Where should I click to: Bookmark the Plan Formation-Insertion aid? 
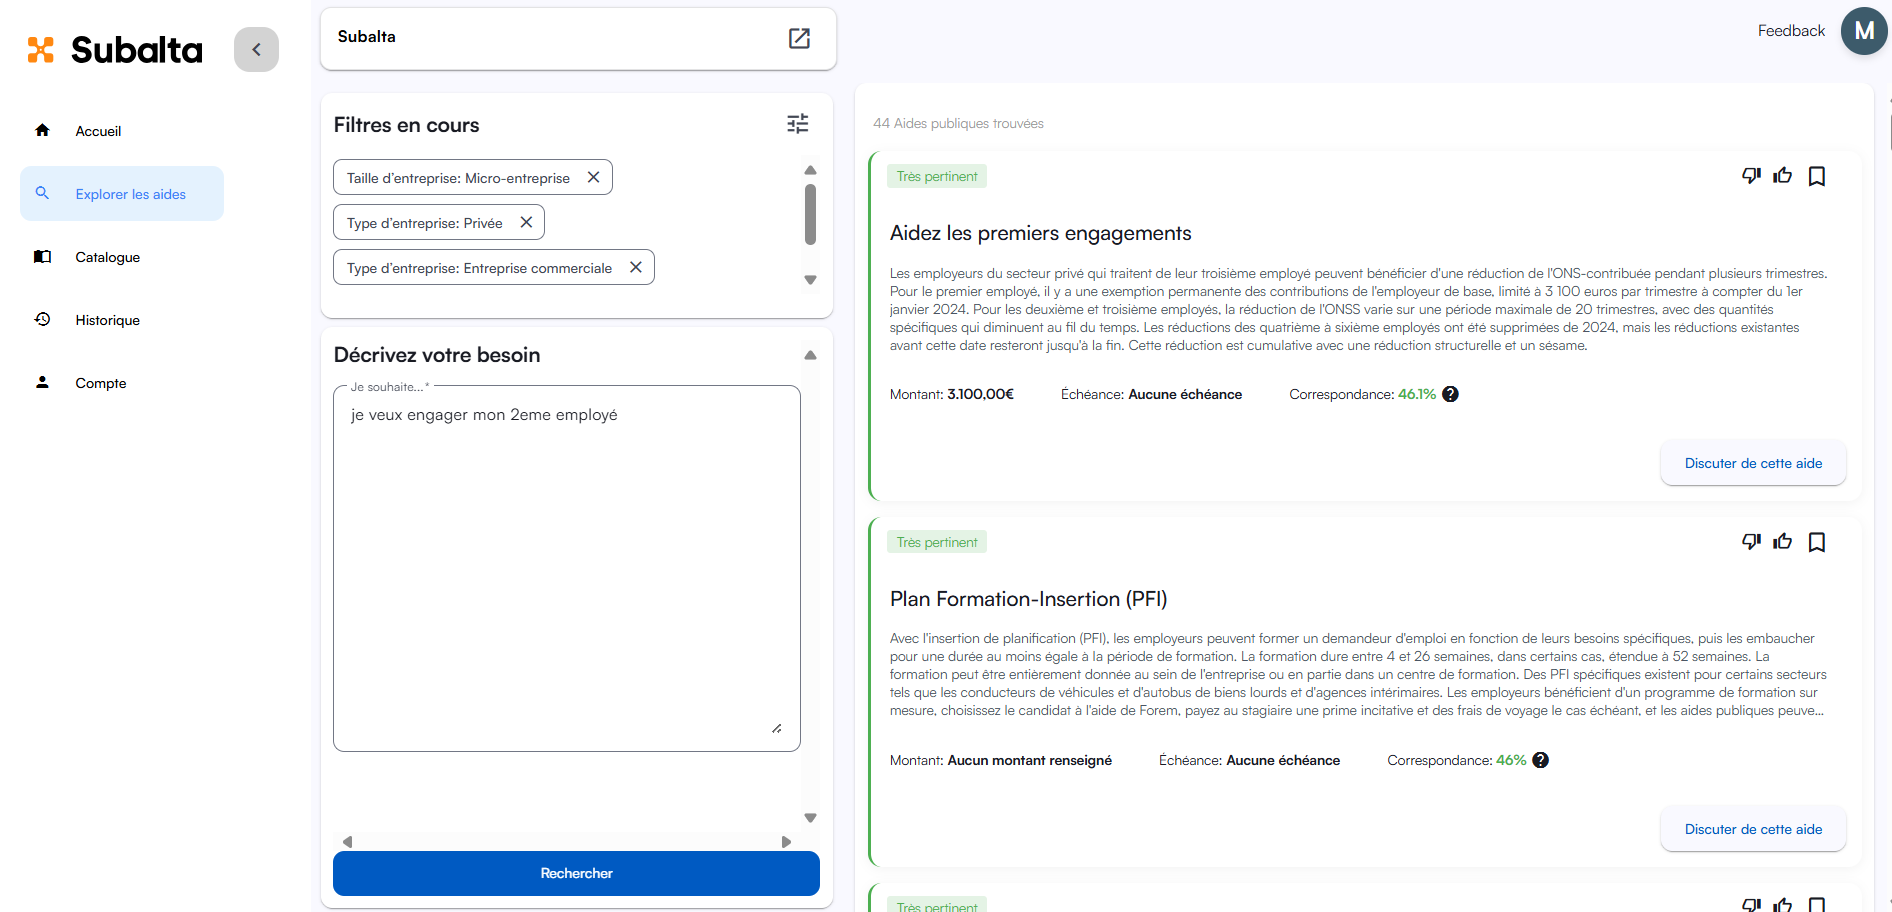coord(1817,542)
